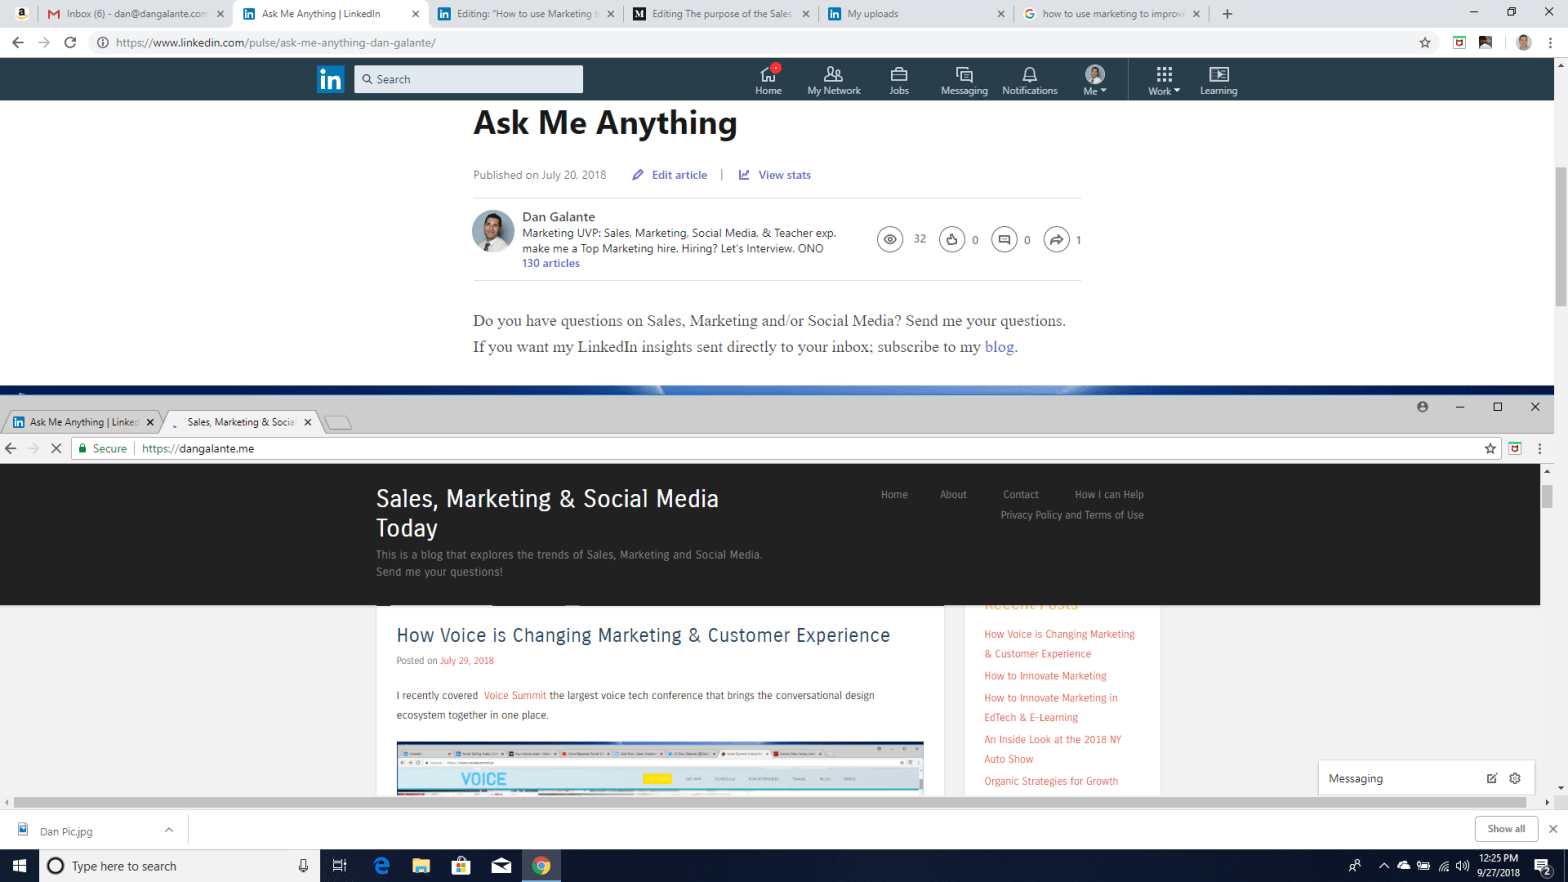Click the article like thumbs-up icon
This screenshot has width=1568, height=882.
pos(952,240)
